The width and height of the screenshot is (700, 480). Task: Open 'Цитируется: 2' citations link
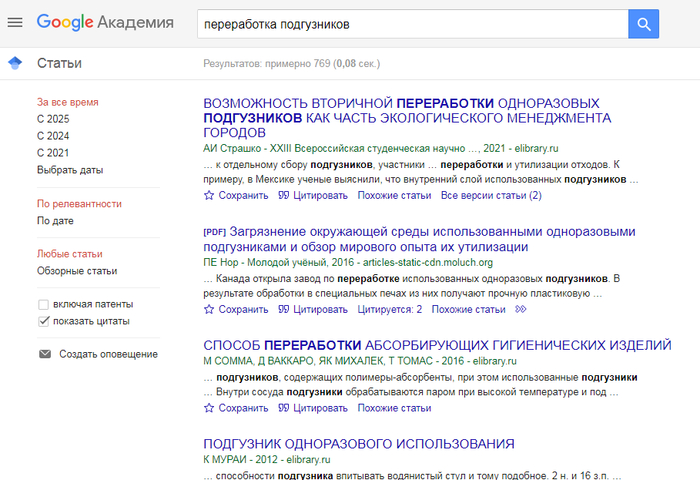click(x=390, y=310)
